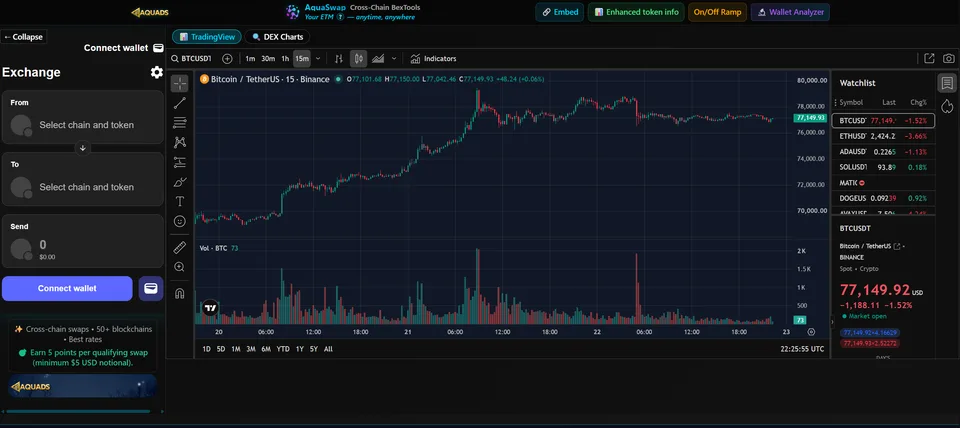Activate the zoom in tool

point(179,267)
